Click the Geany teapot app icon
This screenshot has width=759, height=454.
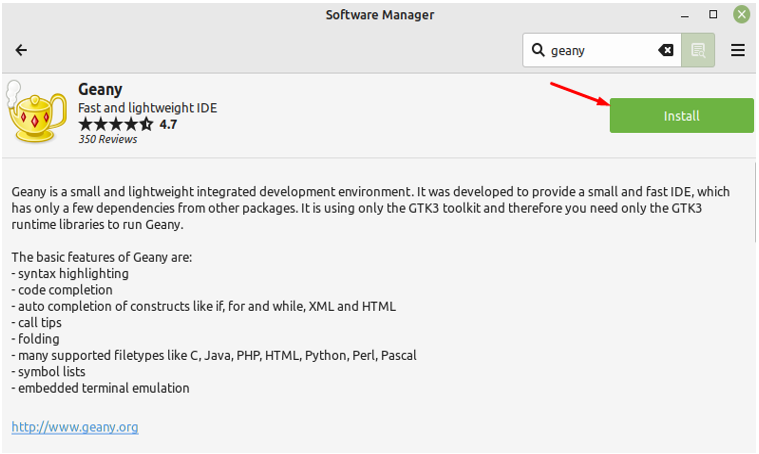click(37, 115)
